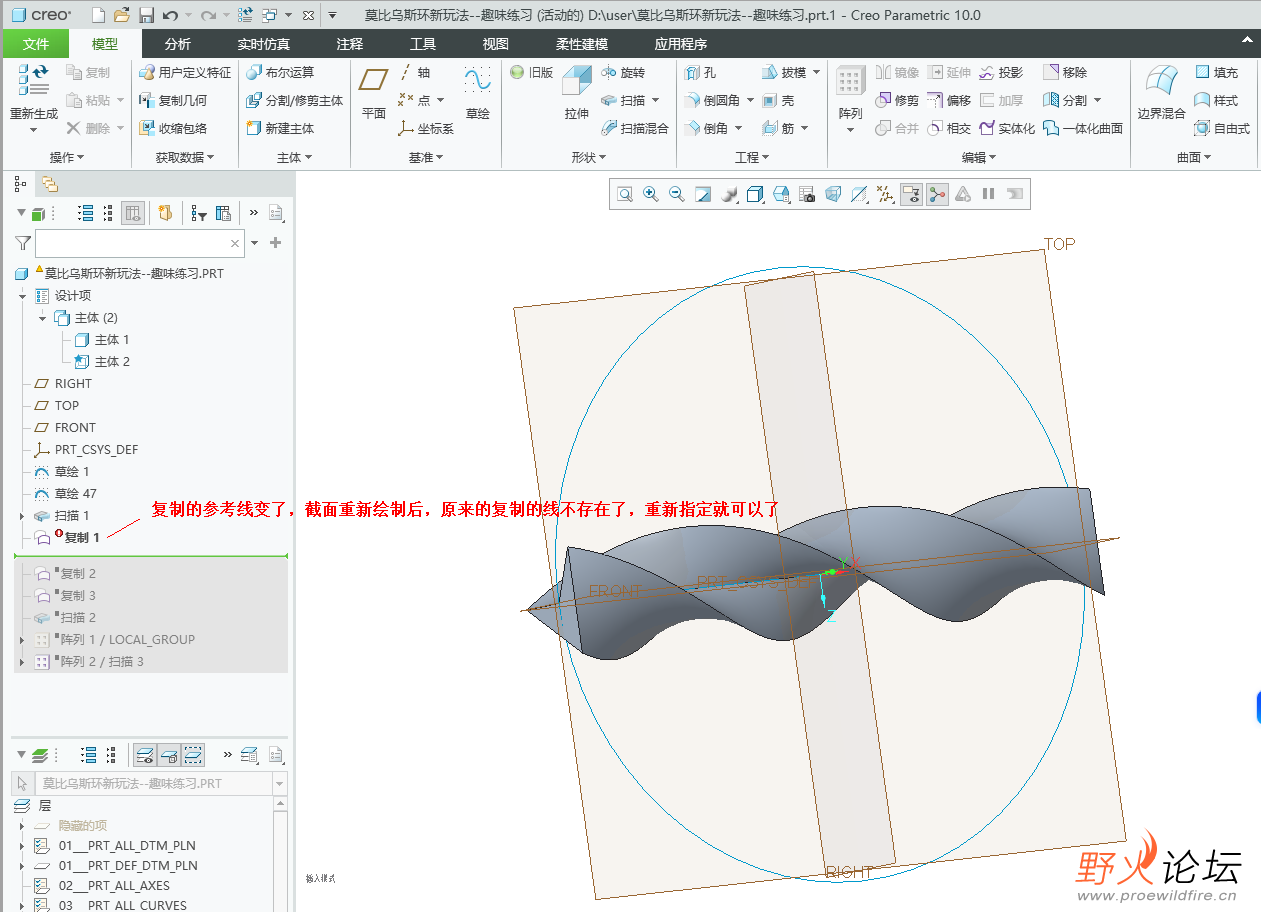Switch to the 分析 ribbon tab
Viewport: 1261px width, 912px height.
pos(178,44)
